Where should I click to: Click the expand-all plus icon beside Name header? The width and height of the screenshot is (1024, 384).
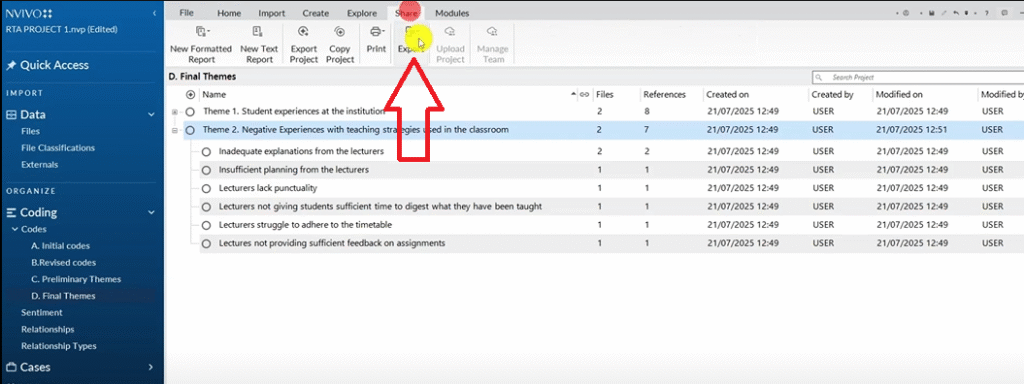pyautogui.click(x=190, y=95)
